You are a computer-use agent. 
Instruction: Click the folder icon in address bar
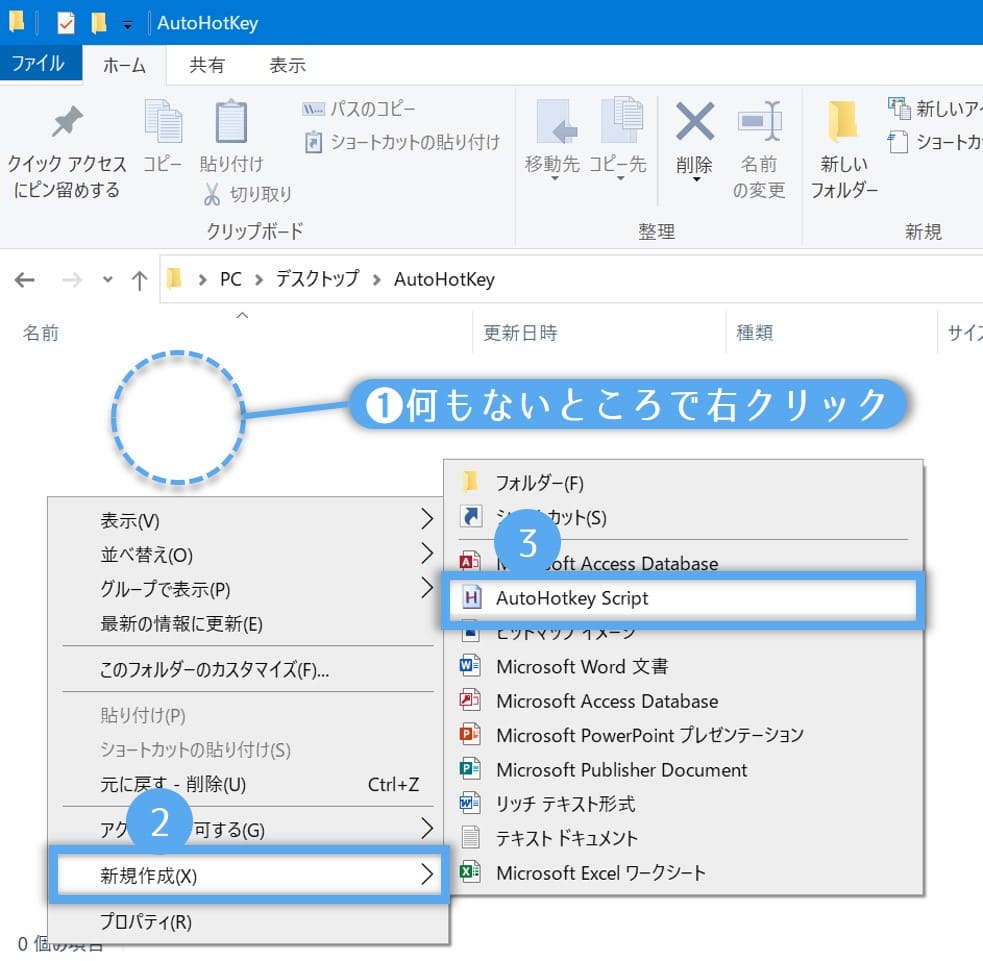click(174, 278)
